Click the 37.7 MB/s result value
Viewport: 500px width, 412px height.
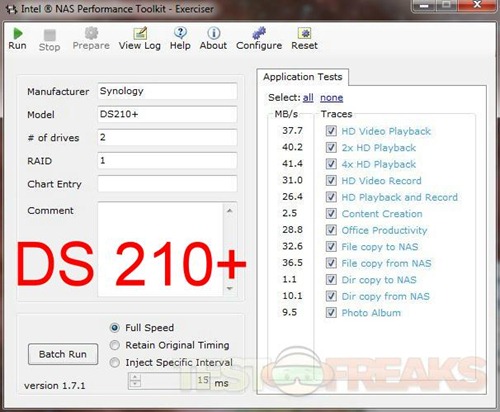point(292,131)
